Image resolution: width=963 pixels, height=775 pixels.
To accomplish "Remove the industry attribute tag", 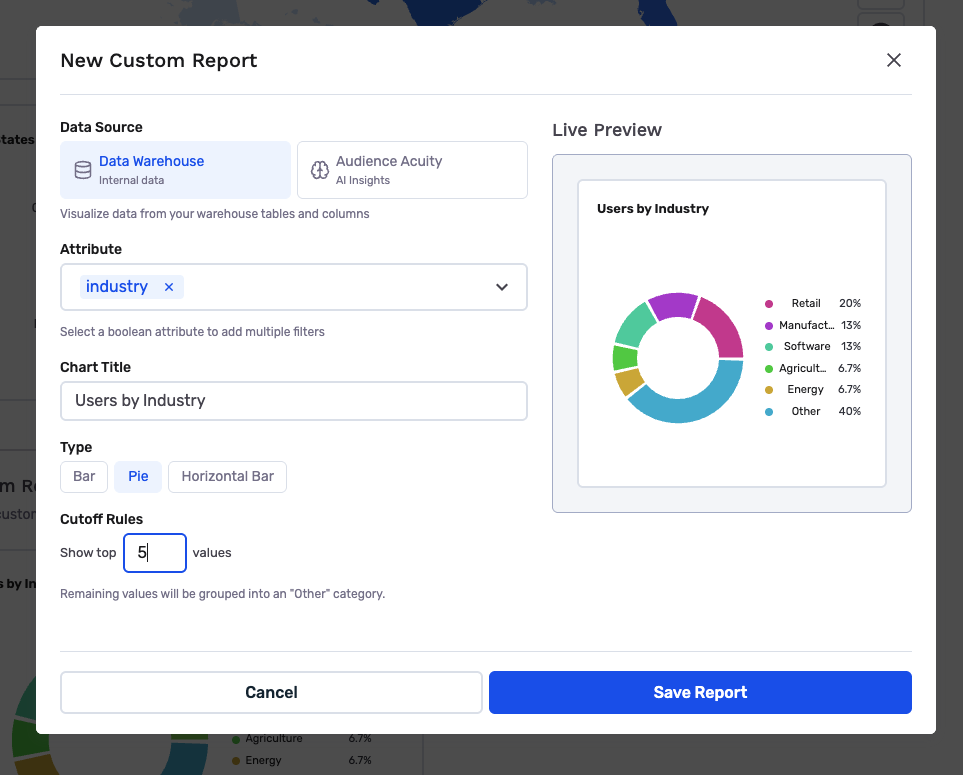I will pos(169,287).
